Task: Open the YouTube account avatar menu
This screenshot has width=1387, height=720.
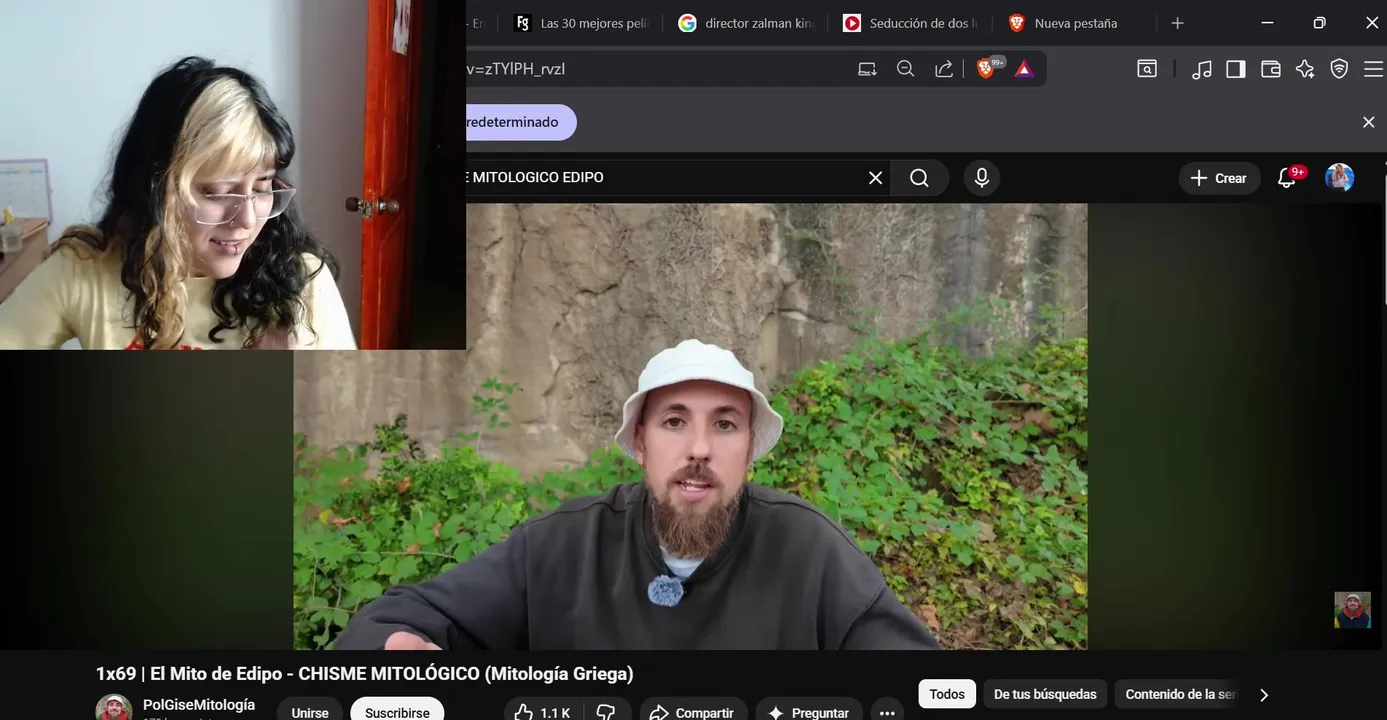Action: 1339,178
